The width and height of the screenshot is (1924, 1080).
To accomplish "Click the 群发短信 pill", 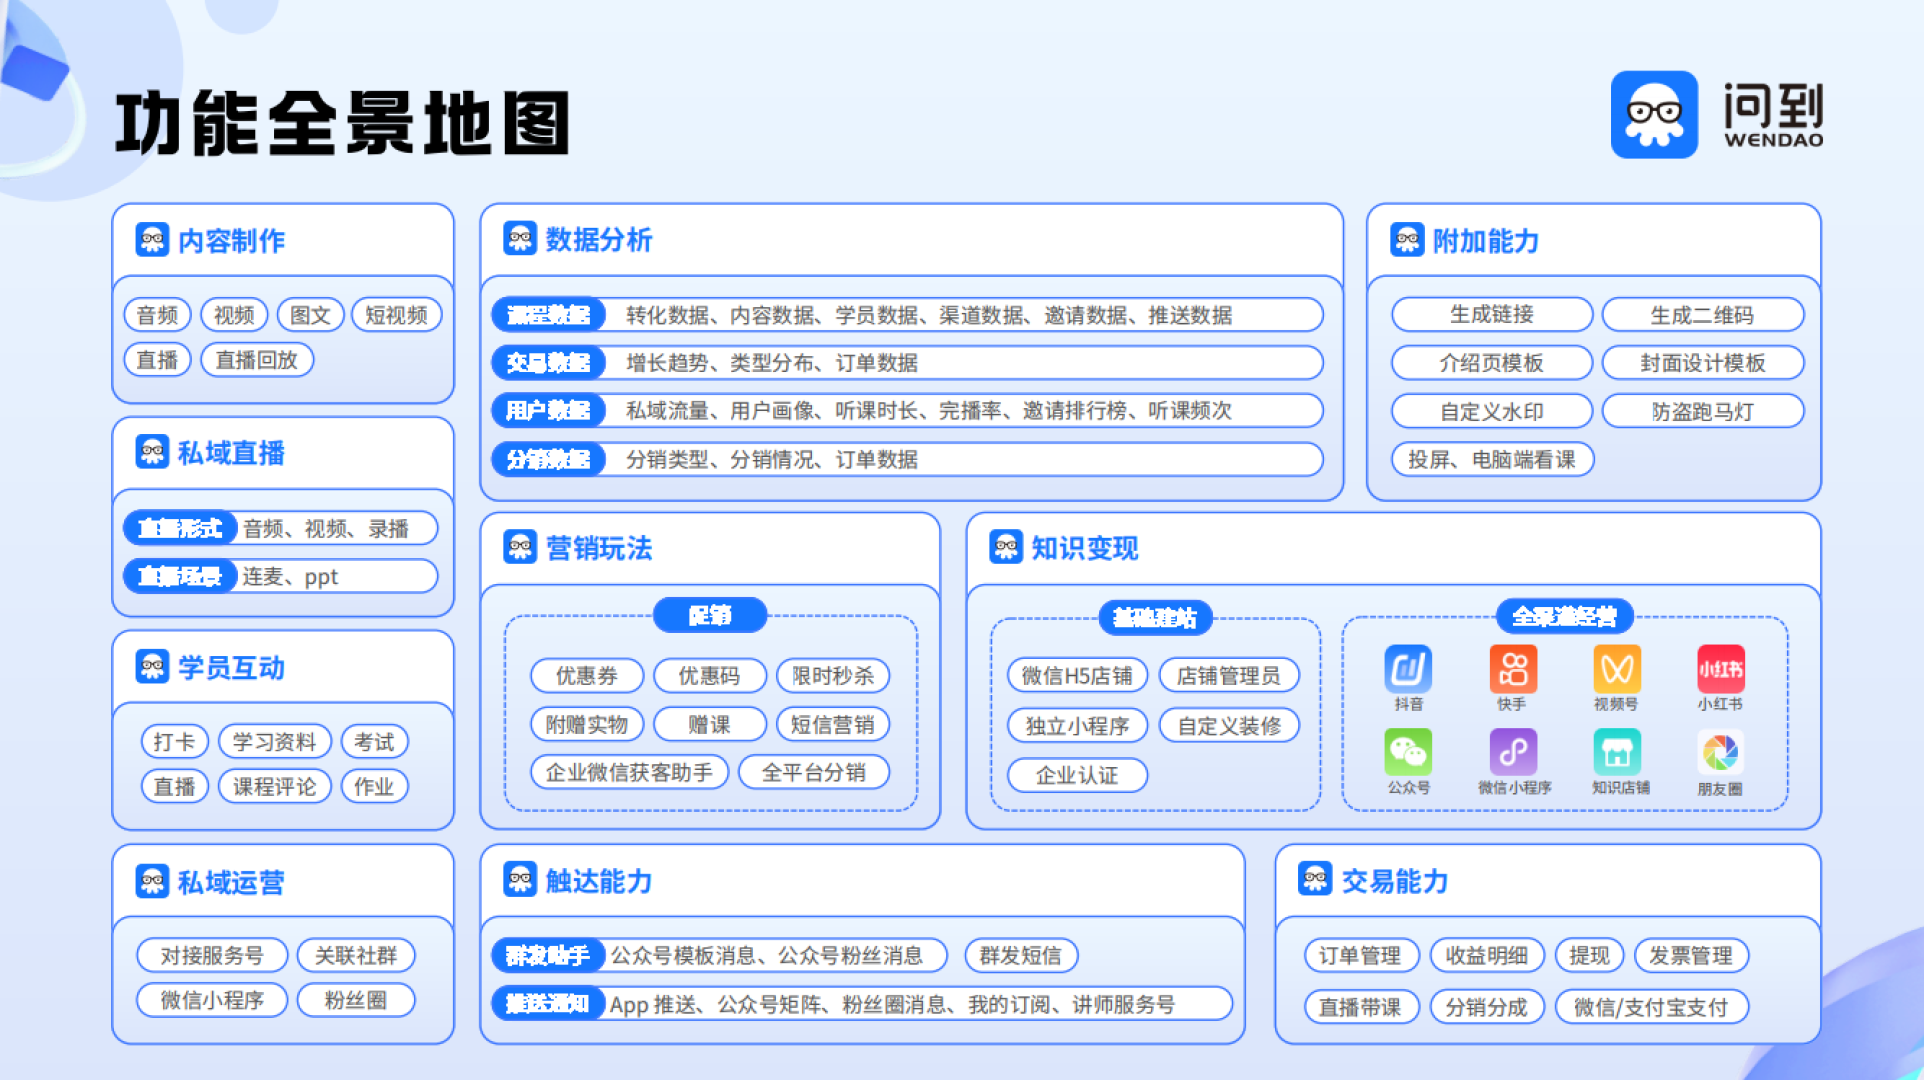I will coord(1021,955).
